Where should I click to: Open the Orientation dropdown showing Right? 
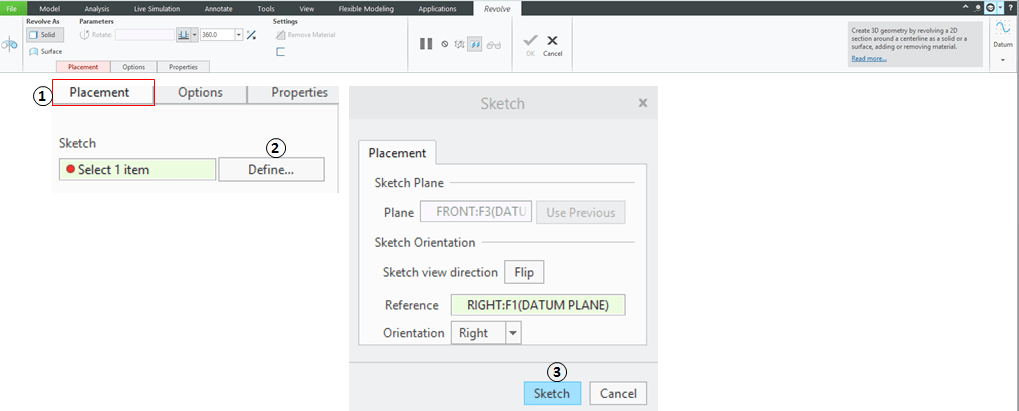512,333
